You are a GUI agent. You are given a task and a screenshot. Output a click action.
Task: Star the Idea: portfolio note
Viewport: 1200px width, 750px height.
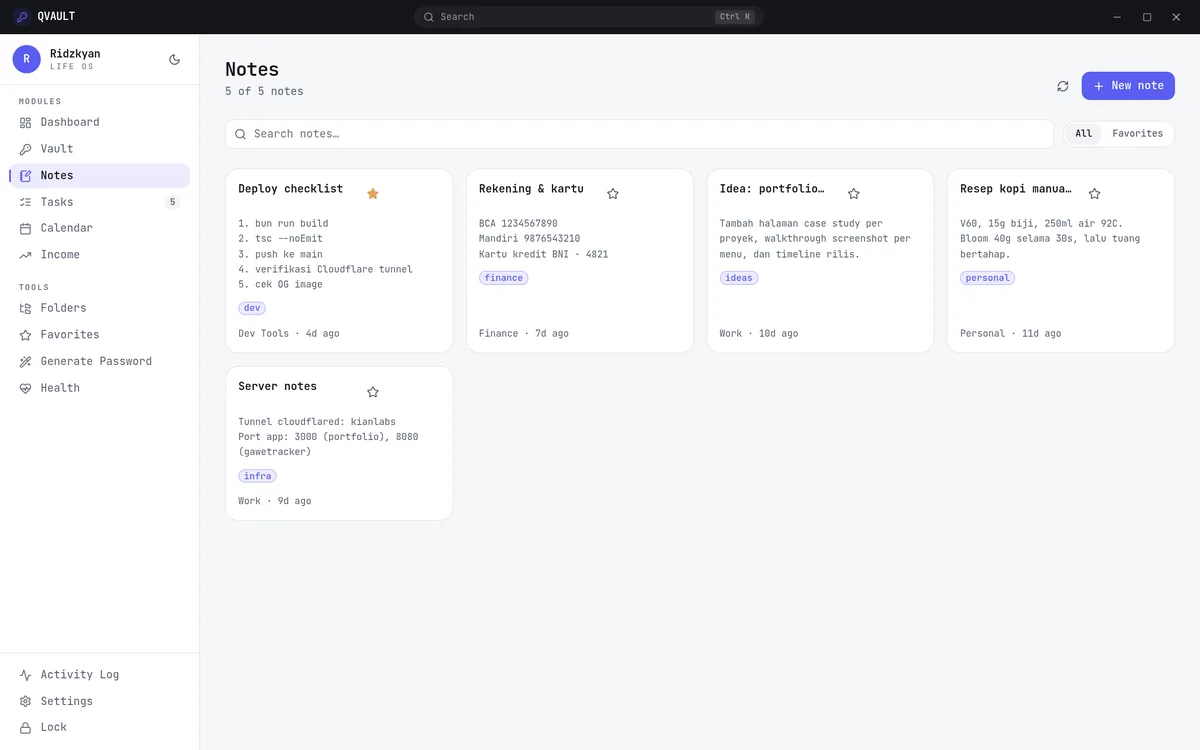854,193
